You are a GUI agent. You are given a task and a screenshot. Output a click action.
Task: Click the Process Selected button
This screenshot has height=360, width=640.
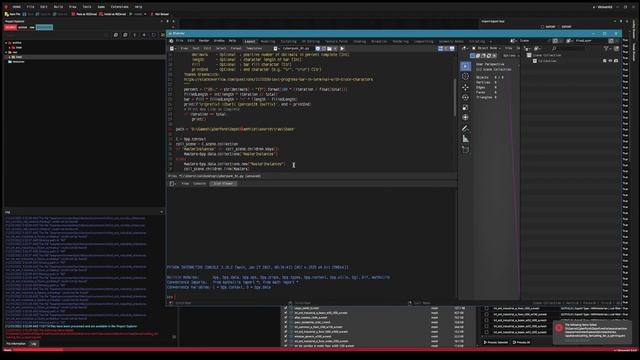click(496, 342)
